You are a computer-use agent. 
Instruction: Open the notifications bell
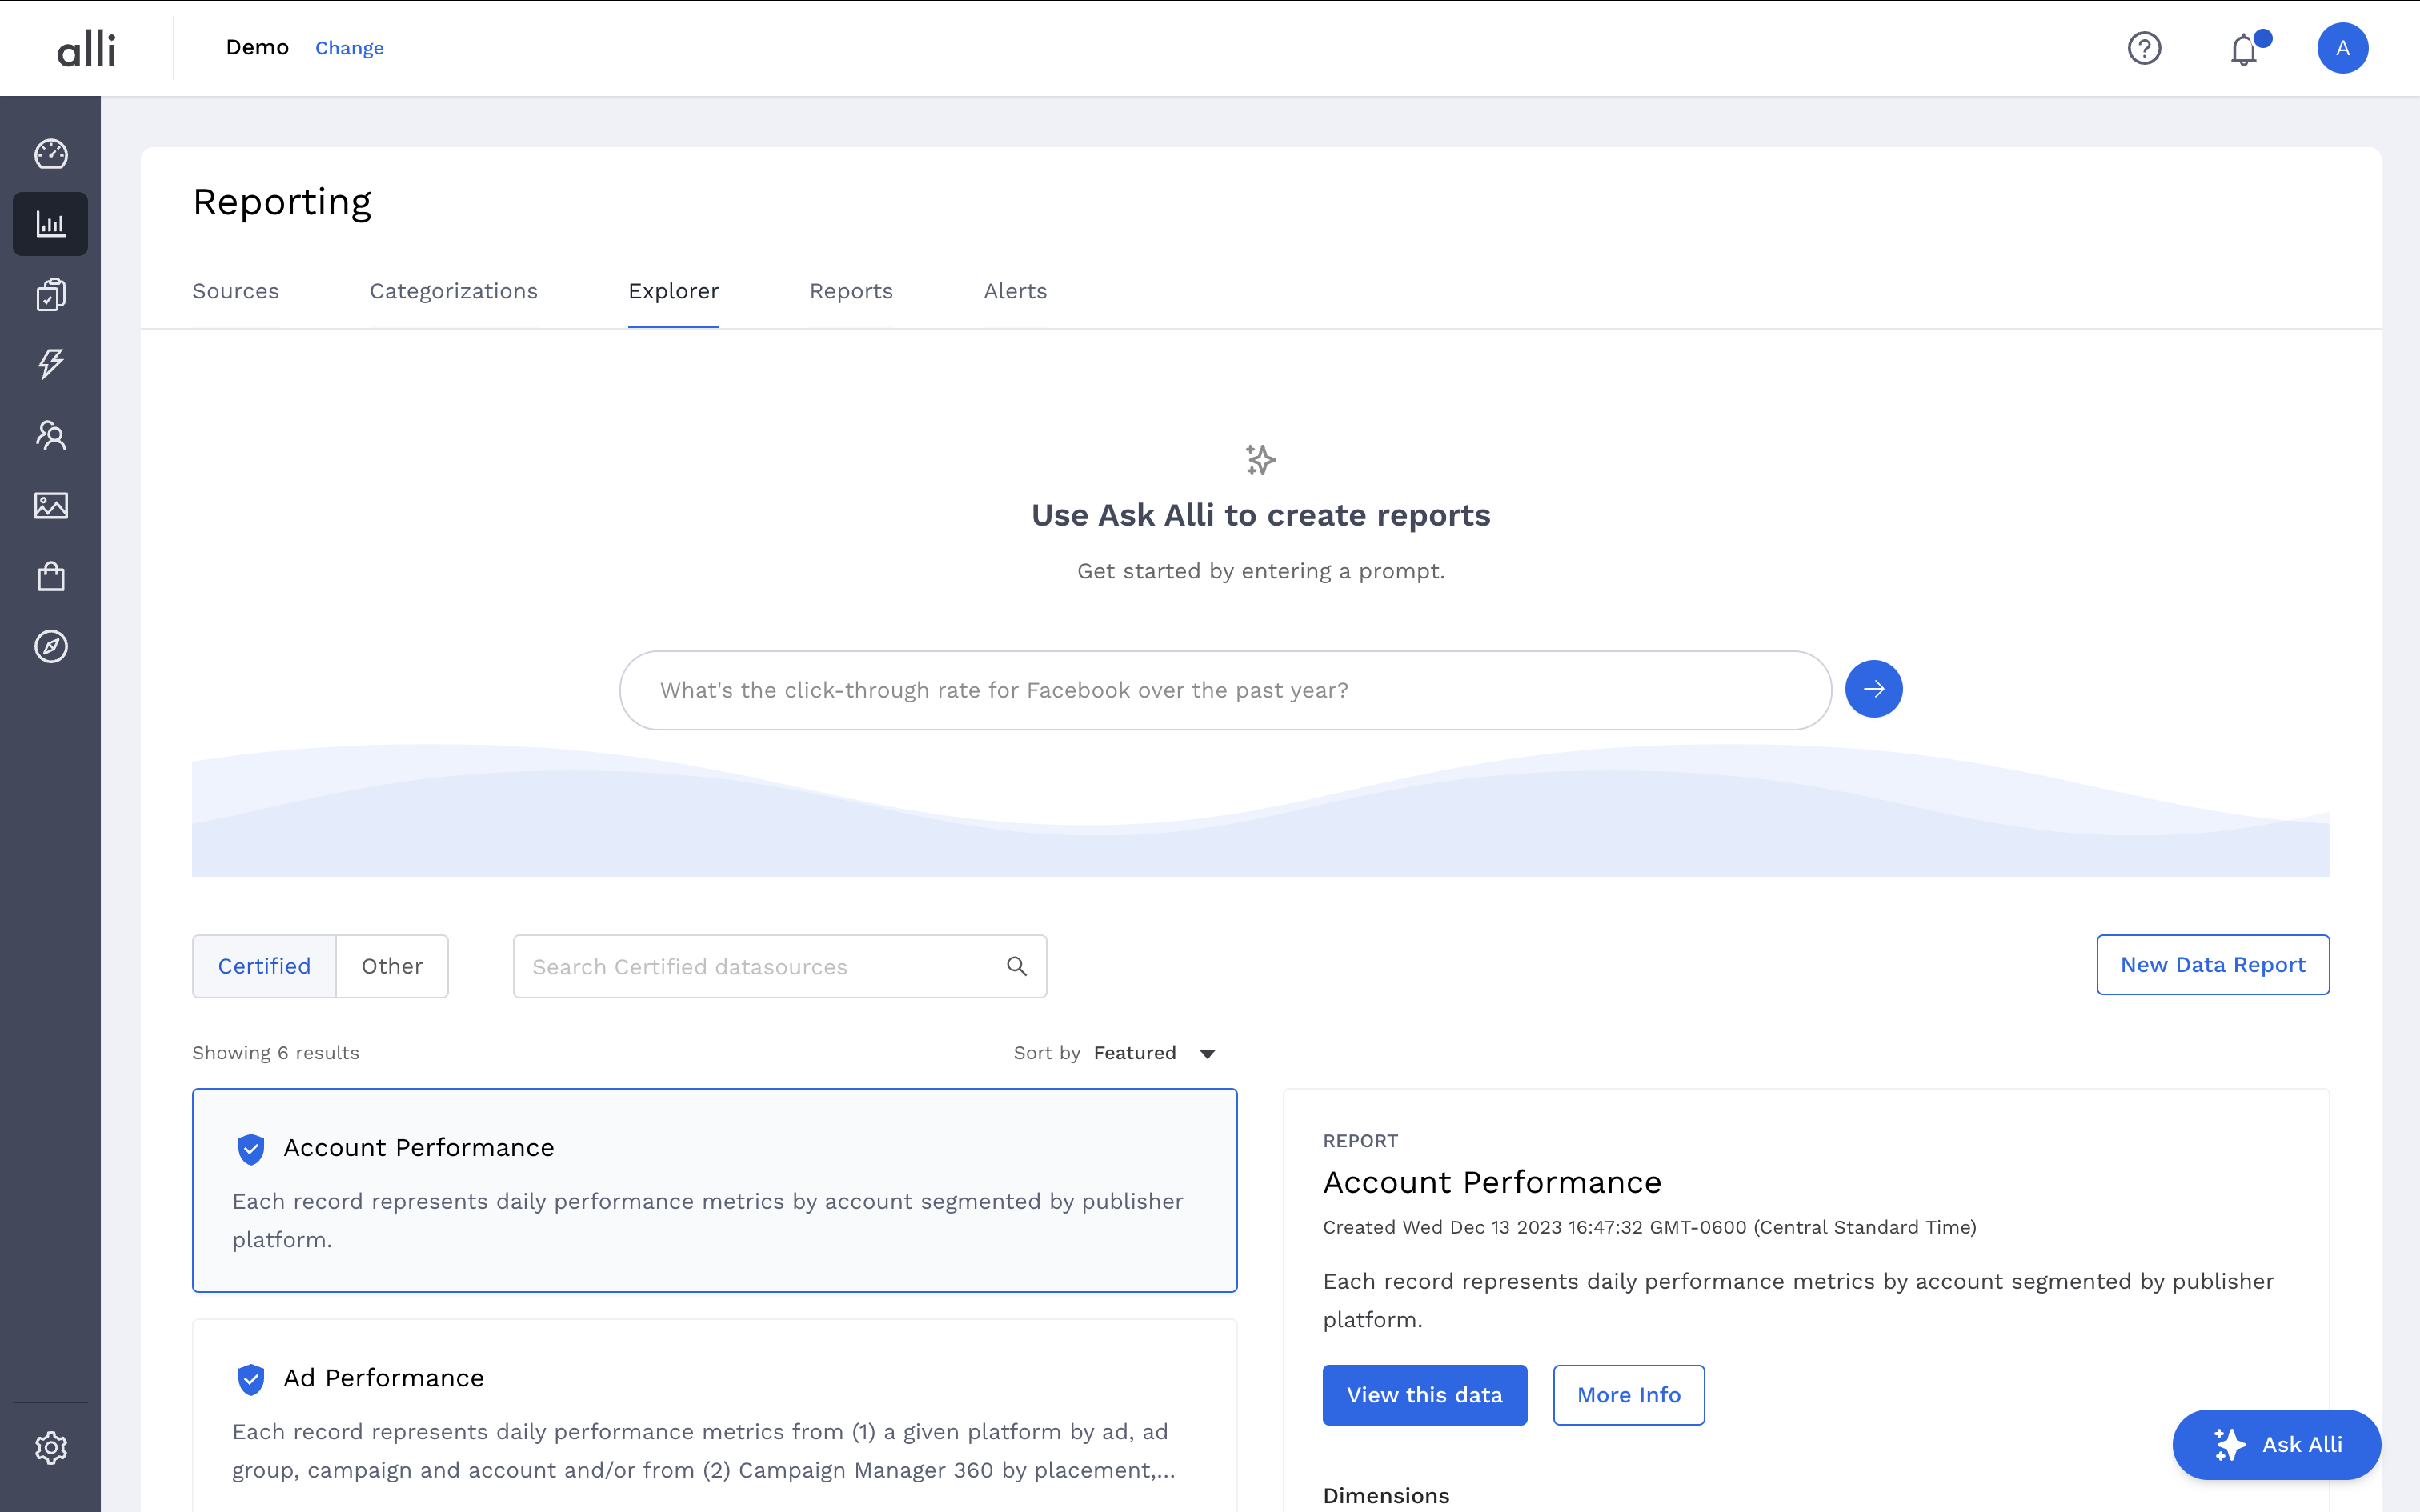(2244, 49)
